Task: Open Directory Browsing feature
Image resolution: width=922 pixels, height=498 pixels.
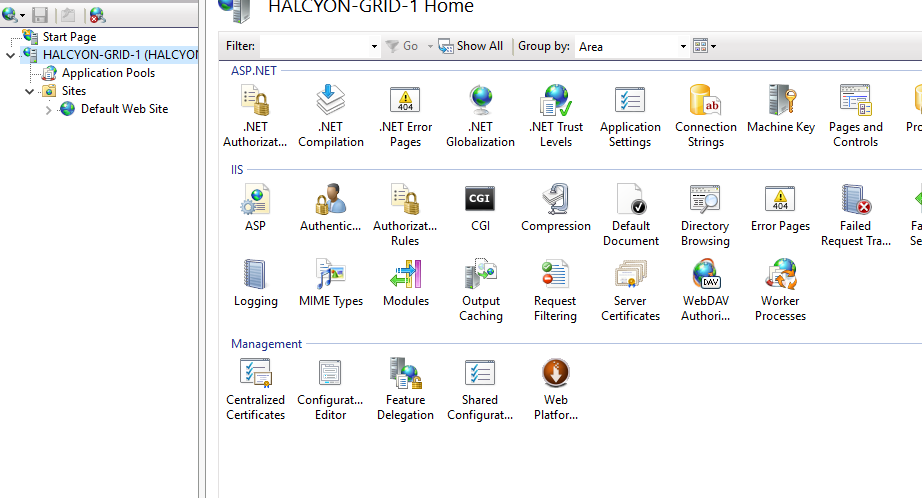Action: (x=706, y=215)
